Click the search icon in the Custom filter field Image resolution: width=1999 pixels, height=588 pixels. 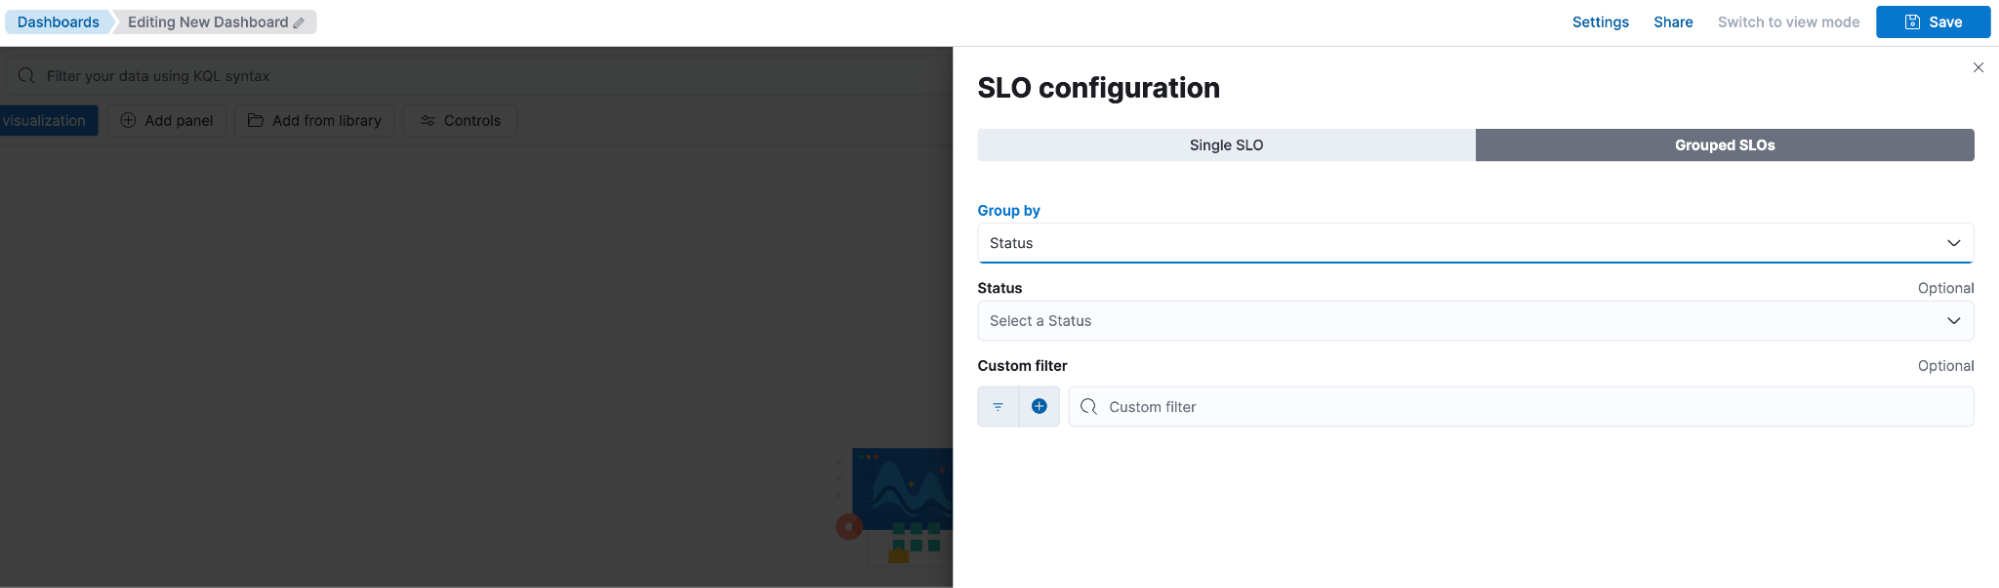tap(1089, 406)
